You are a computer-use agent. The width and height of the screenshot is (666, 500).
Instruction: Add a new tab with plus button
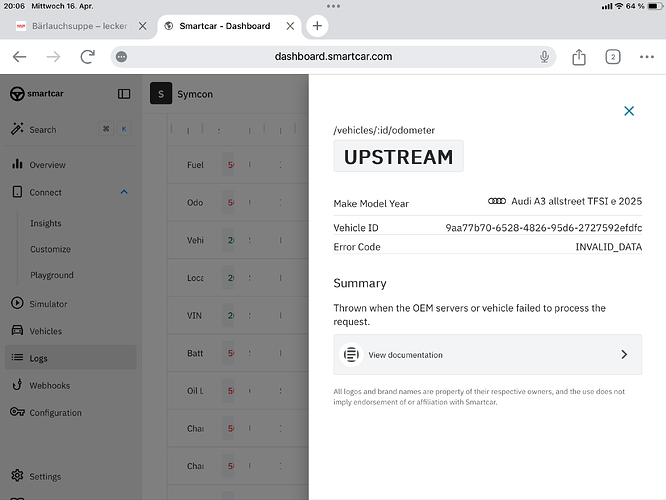point(317,26)
